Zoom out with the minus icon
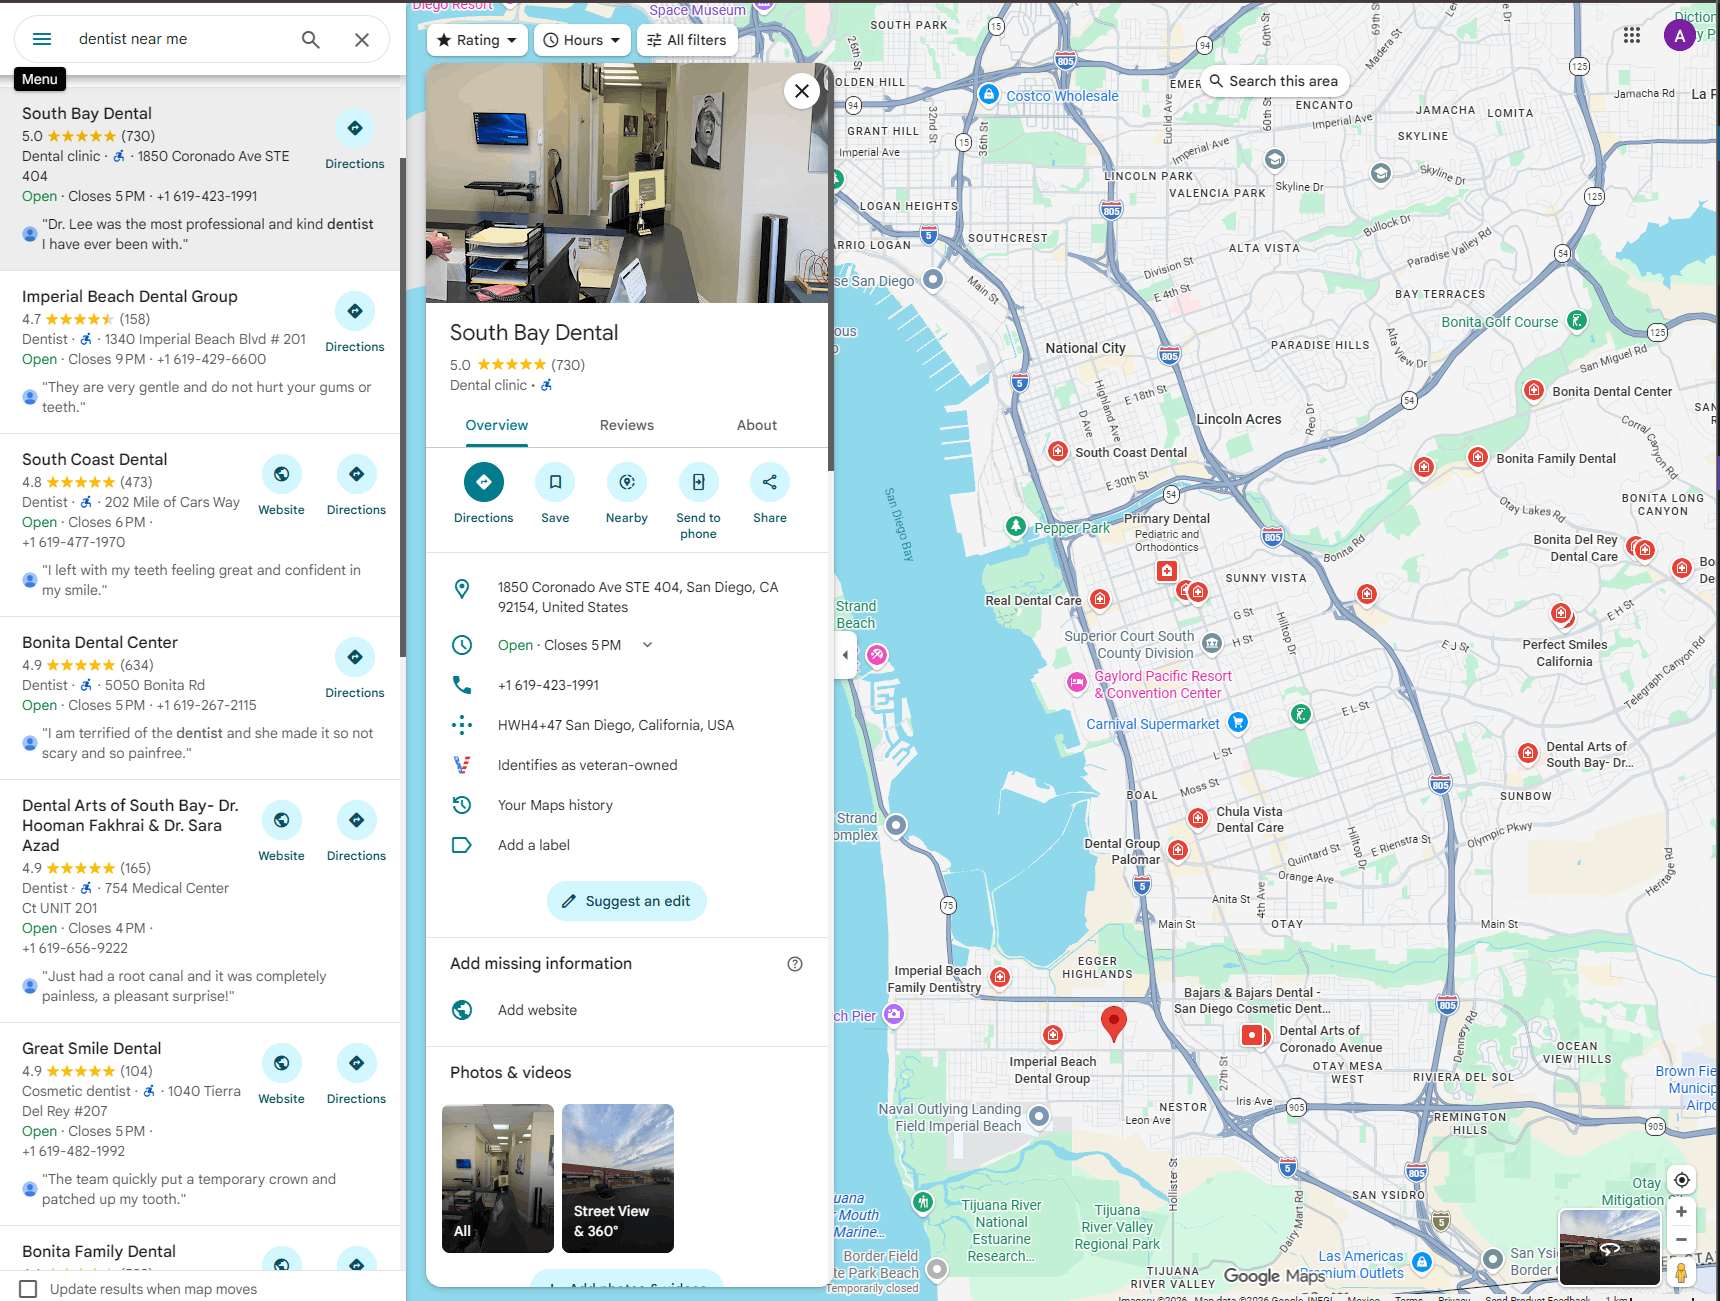The image size is (1720, 1301). coord(1682,1240)
